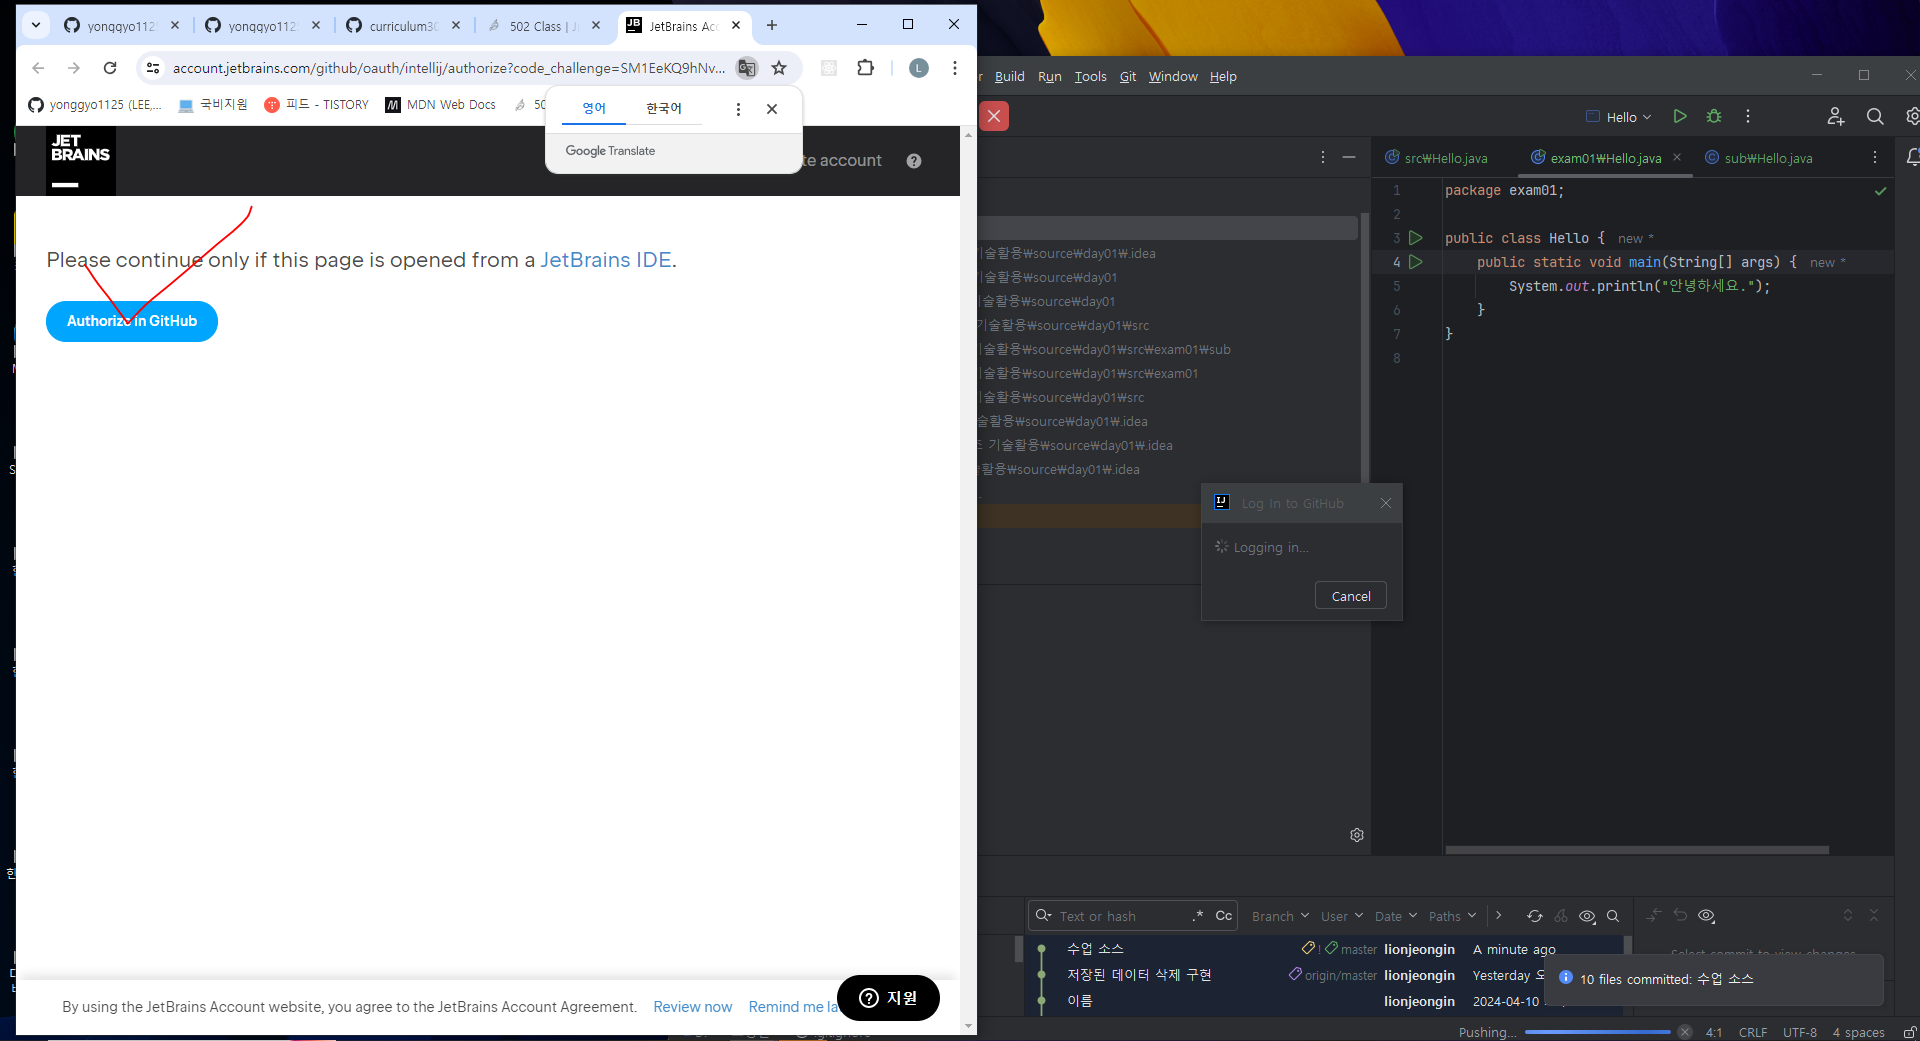1920x1041 pixels.
Task: Run the main method from the gutter
Action: click(x=1416, y=262)
